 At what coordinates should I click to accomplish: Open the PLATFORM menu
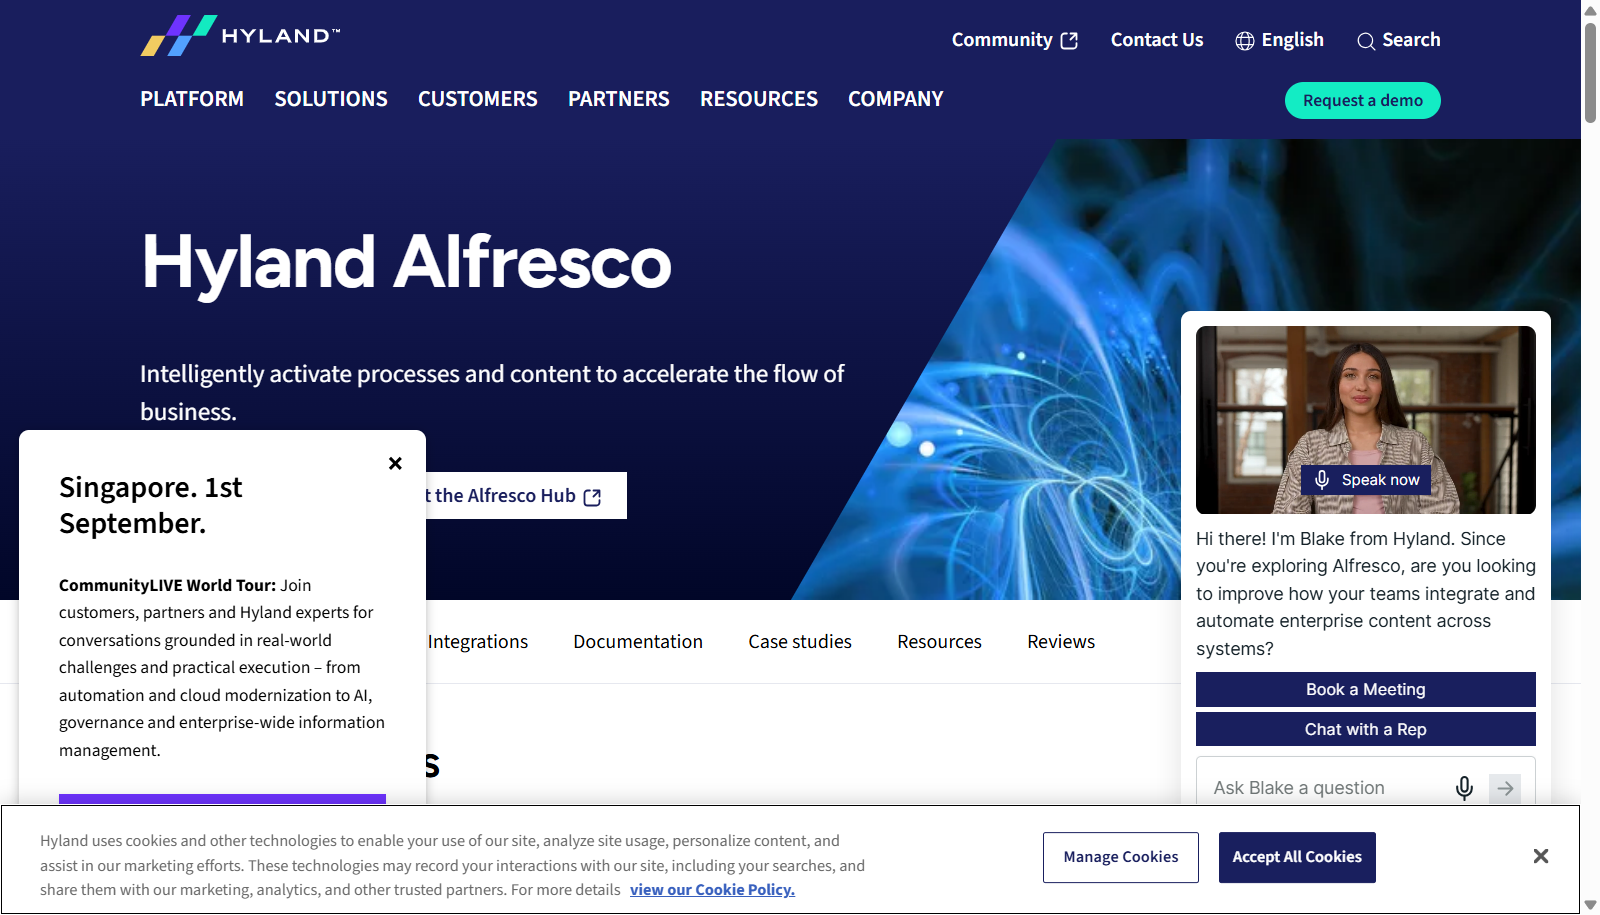pyautogui.click(x=192, y=99)
